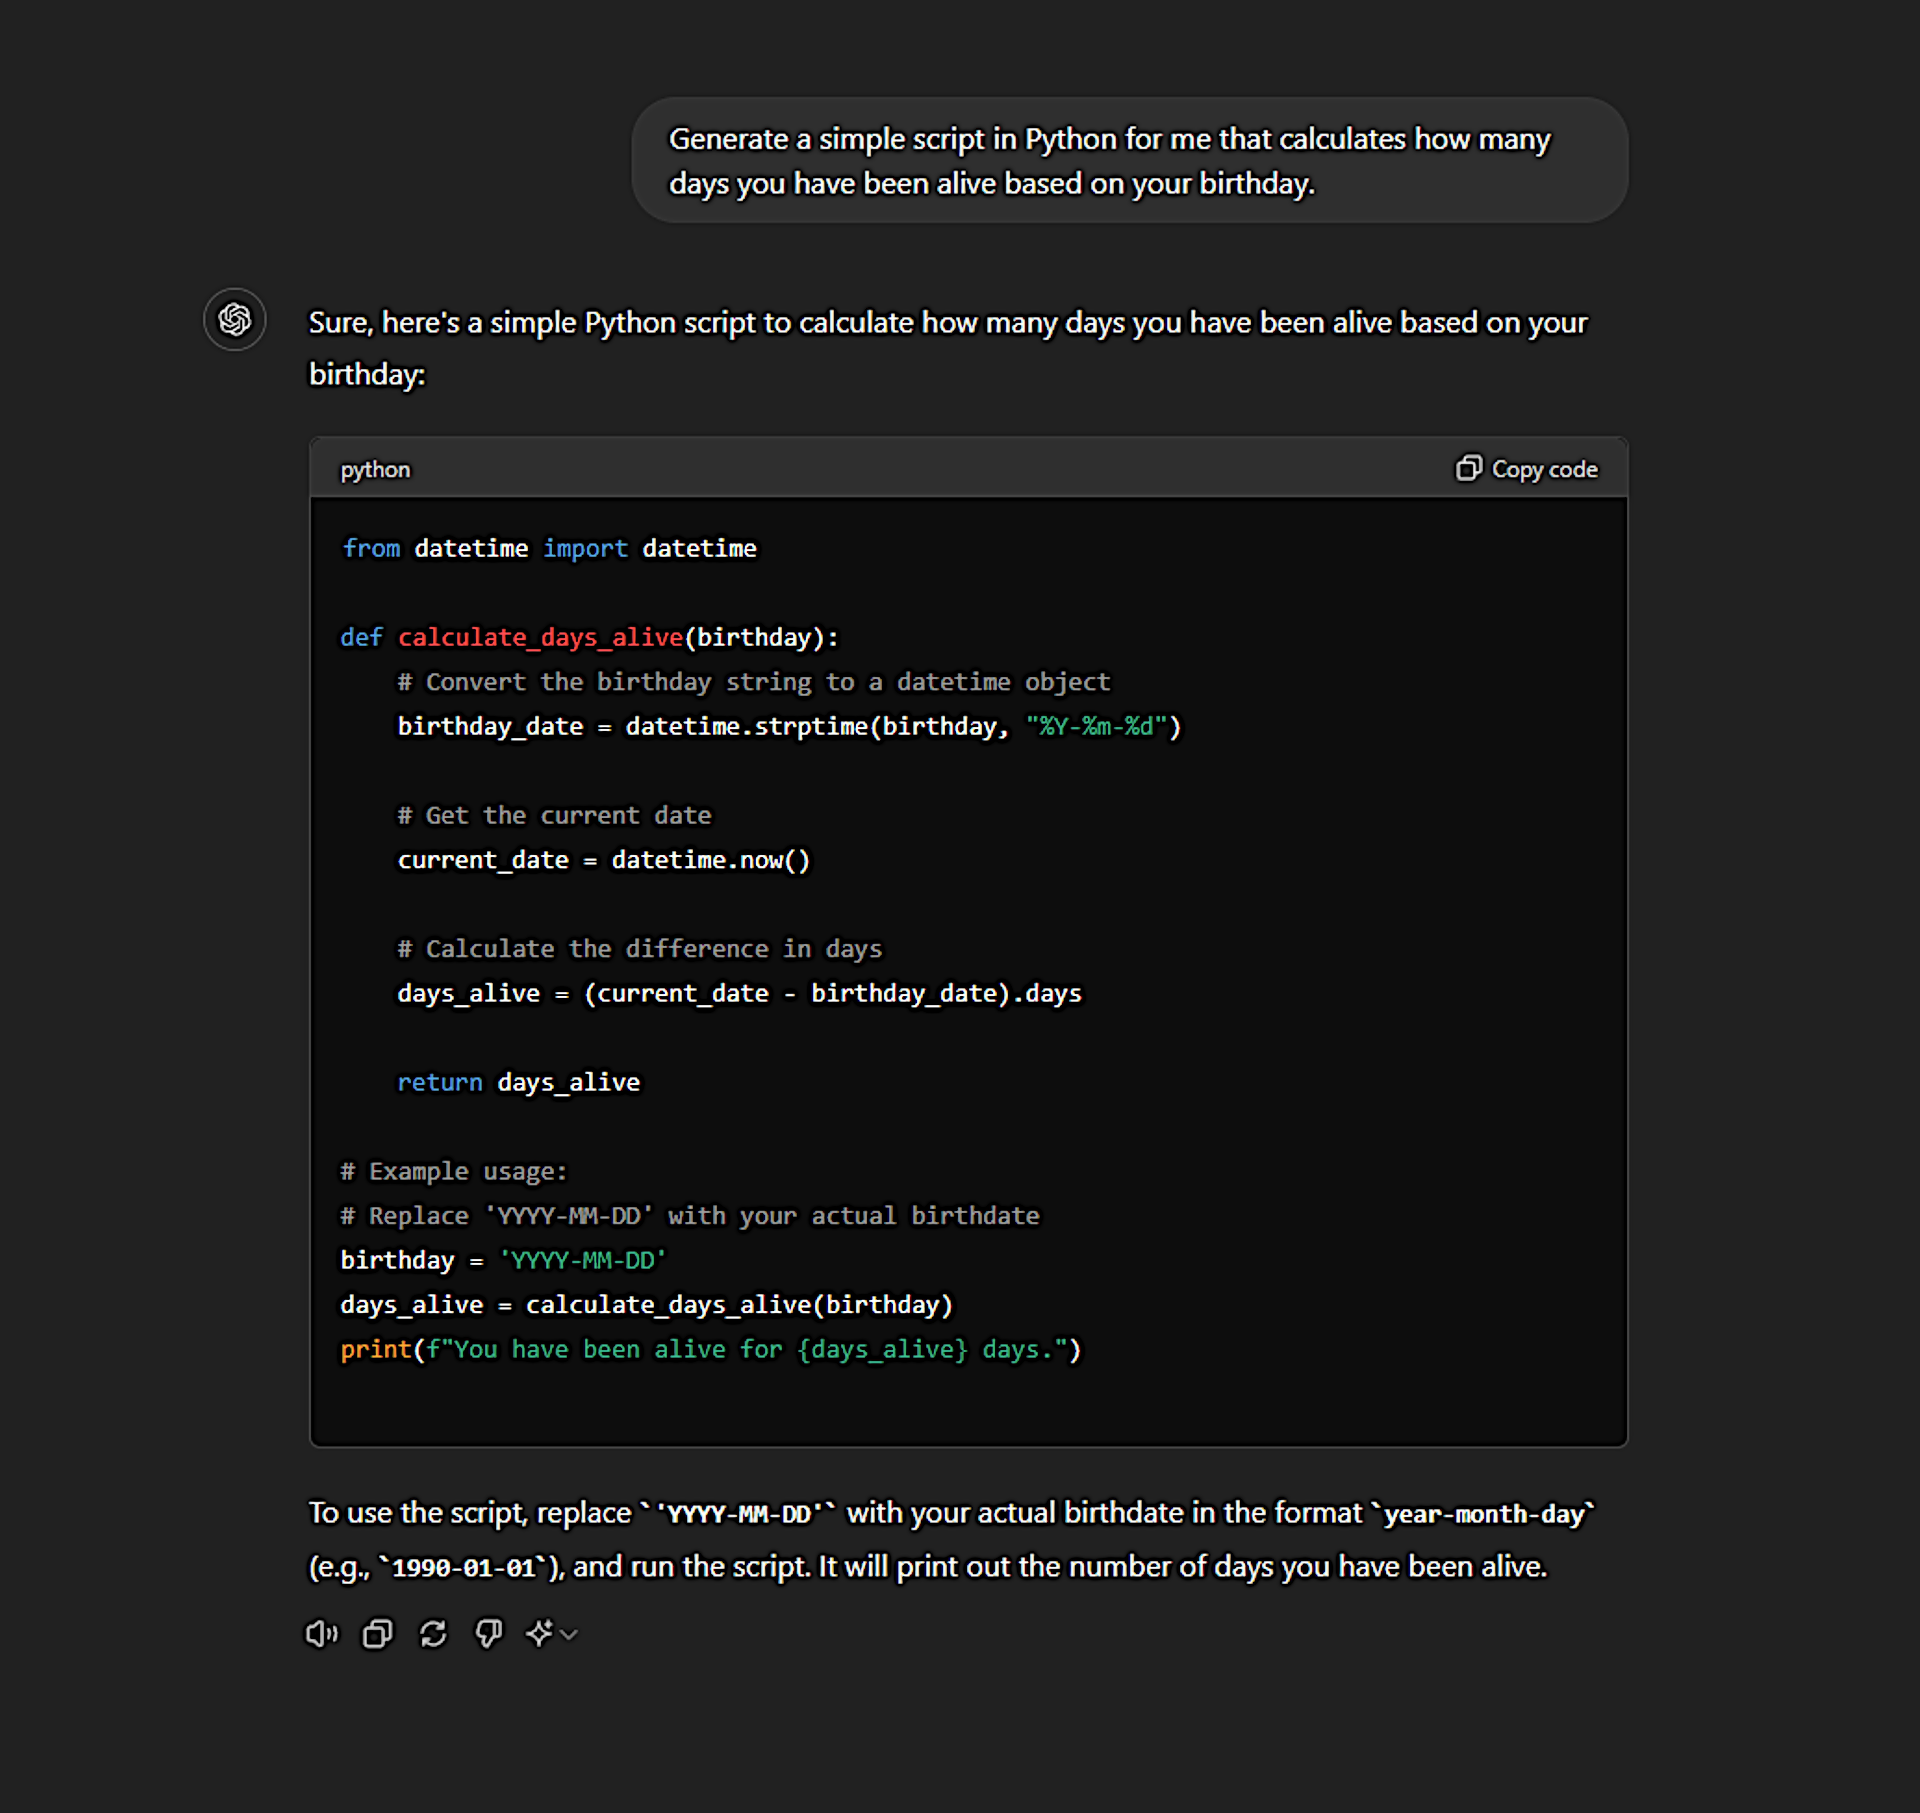1920x1813 pixels.
Task: Copy the entire response using the copy icon
Action: (x=377, y=1633)
